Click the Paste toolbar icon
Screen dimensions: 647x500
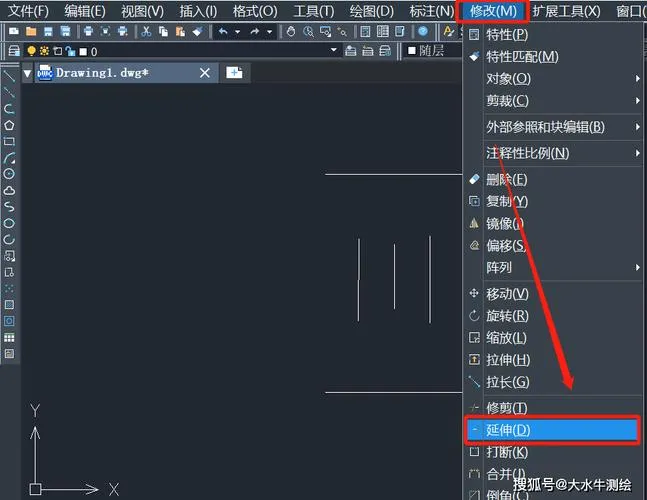[x=180, y=31]
